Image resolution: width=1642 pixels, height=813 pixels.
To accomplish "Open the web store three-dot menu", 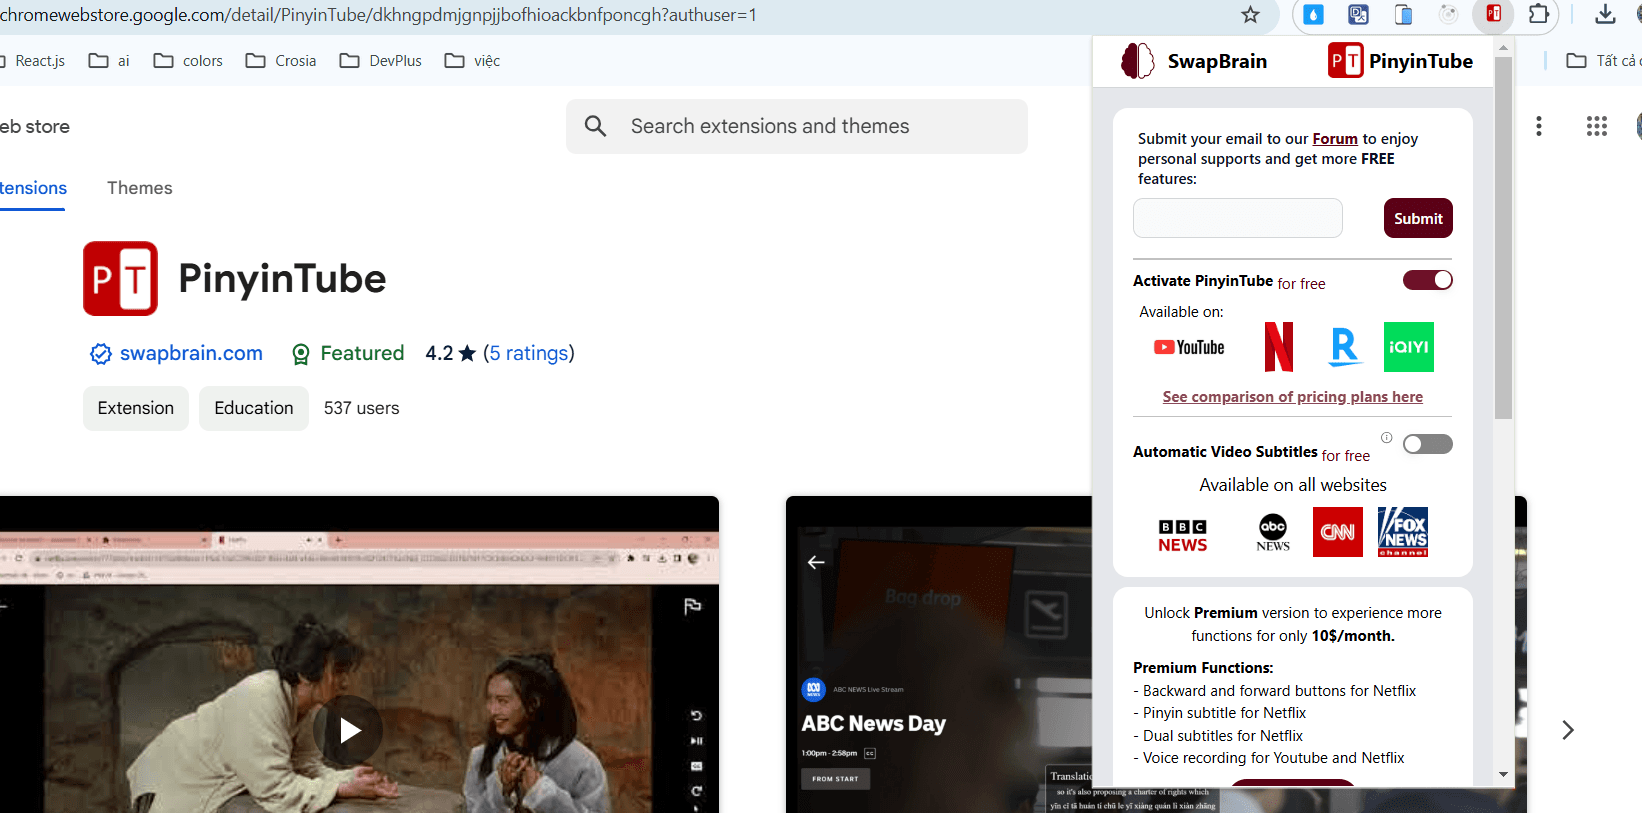I will pyautogui.click(x=1539, y=126).
